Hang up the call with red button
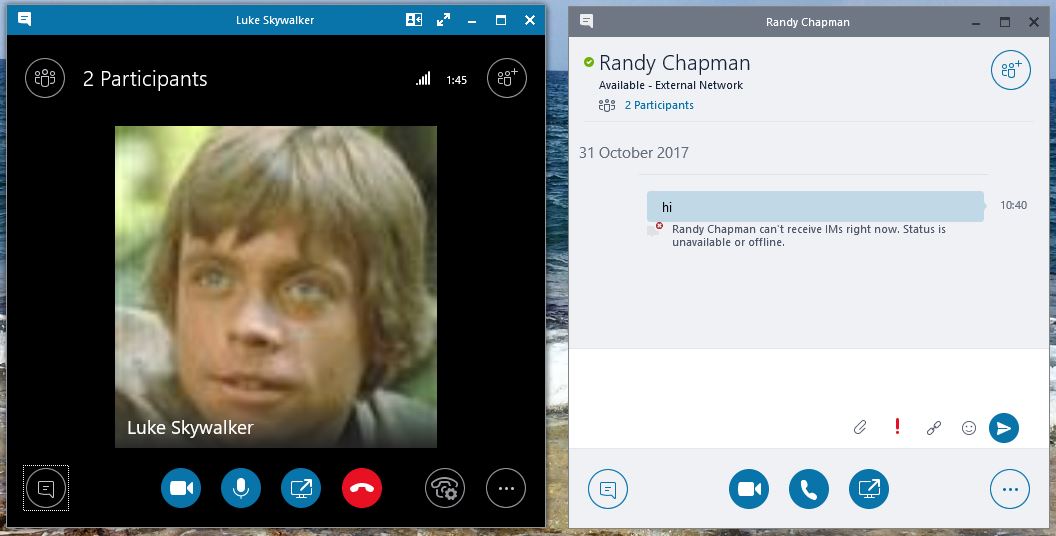 (361, 488)
